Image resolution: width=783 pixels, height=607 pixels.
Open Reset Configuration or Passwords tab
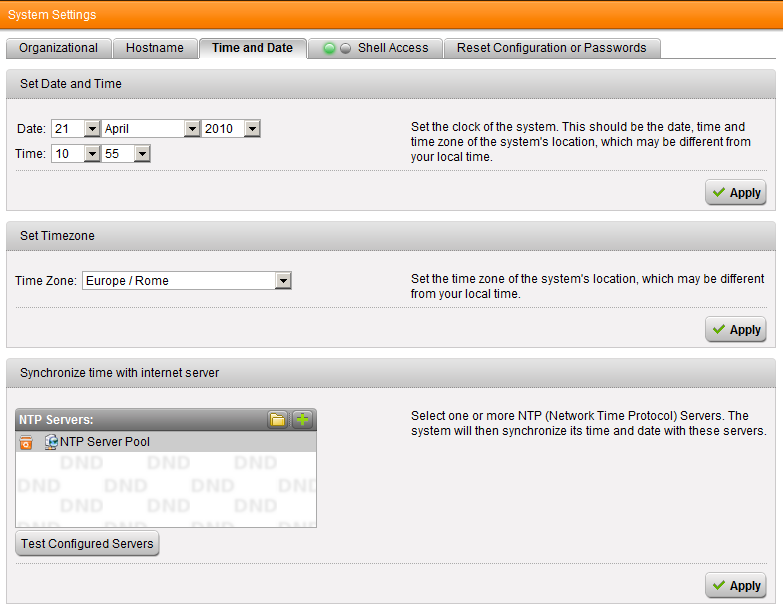[552, 48]
